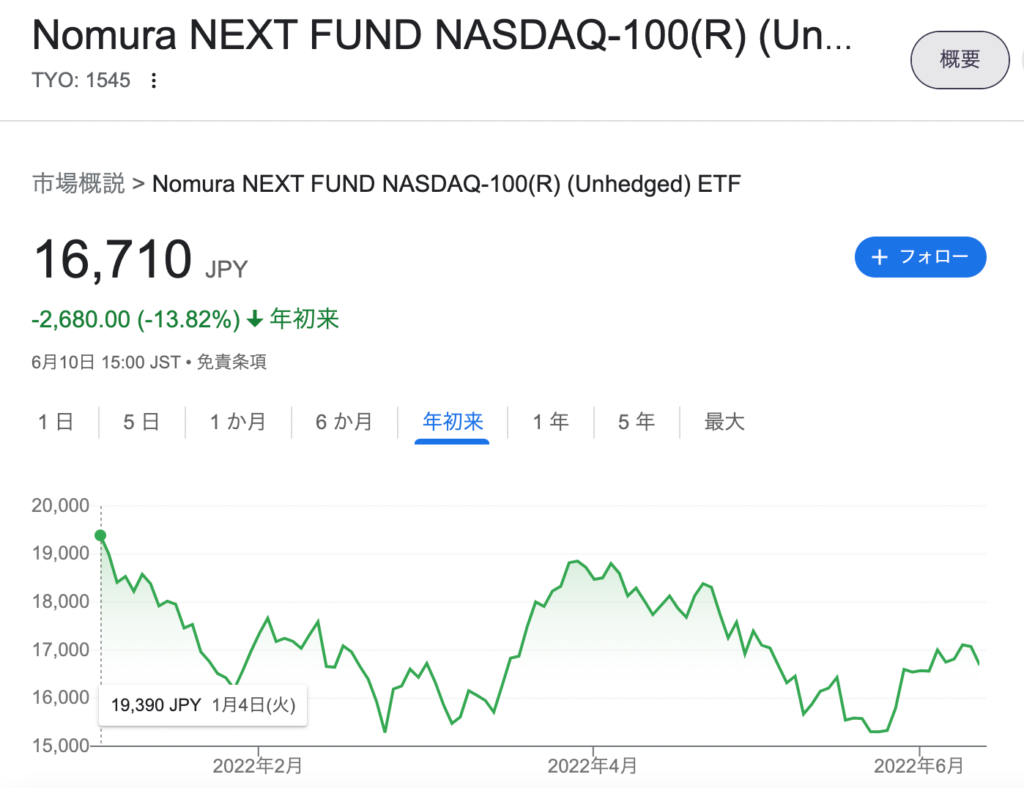Click the 2022年6月 axis label
Viewport: 1024px width, 788px height.
pos(919,766)
